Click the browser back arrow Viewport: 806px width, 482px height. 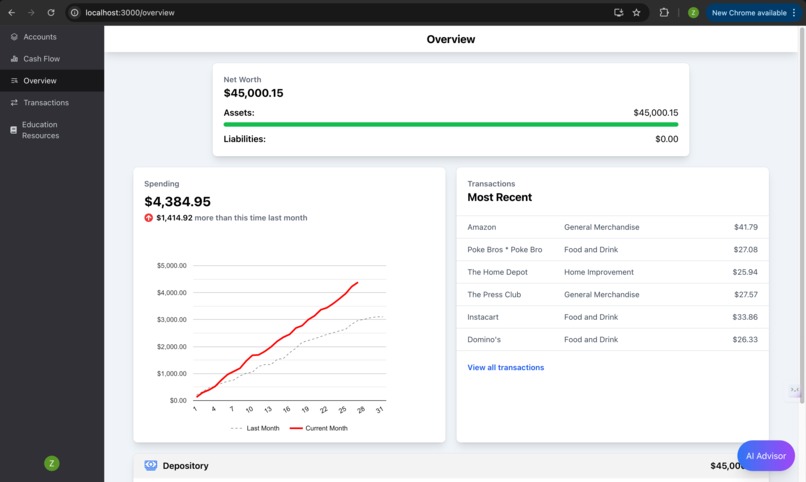pyautogui.click(x=11, y=12)
